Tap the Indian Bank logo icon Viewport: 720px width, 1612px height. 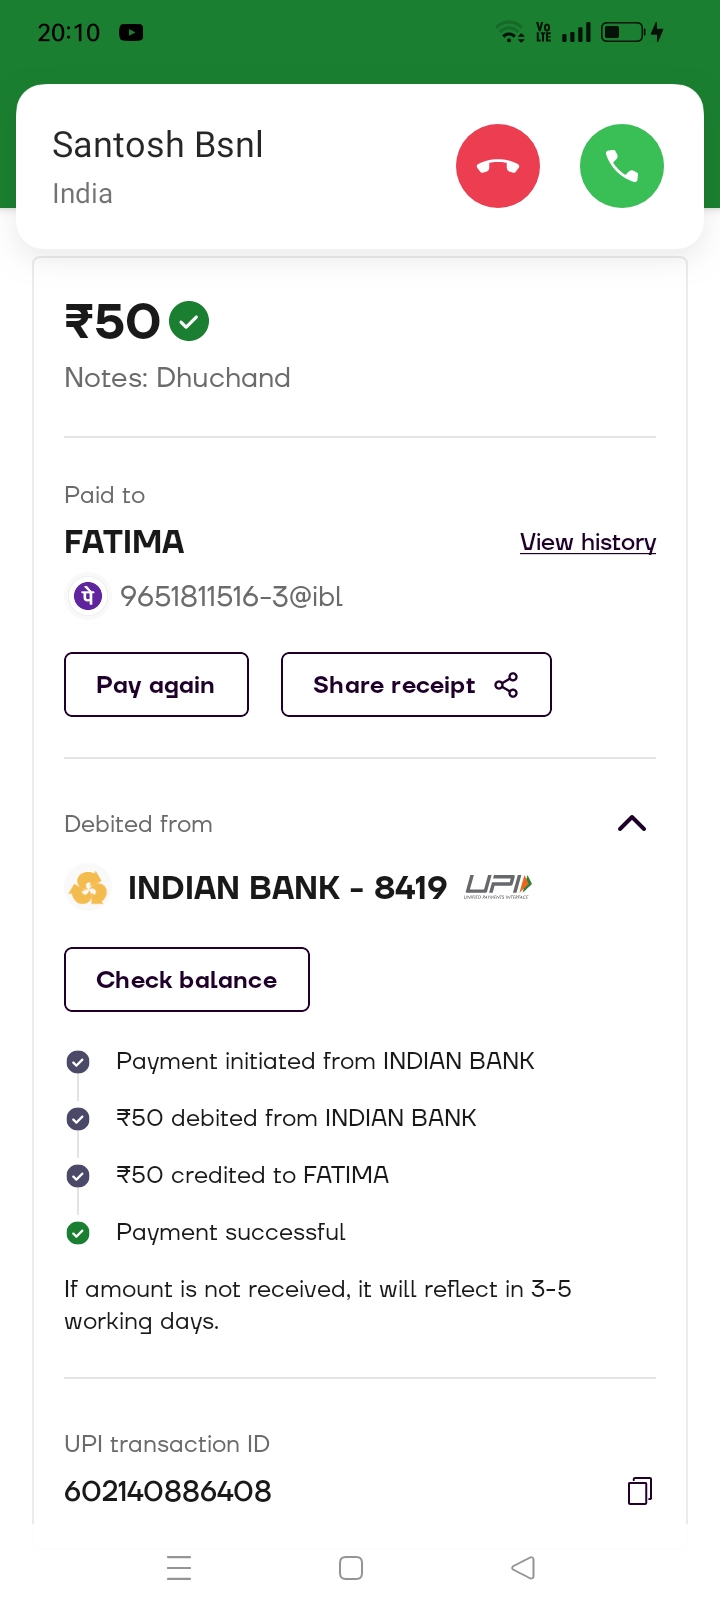pyautogui.click(x=88, y=887)
